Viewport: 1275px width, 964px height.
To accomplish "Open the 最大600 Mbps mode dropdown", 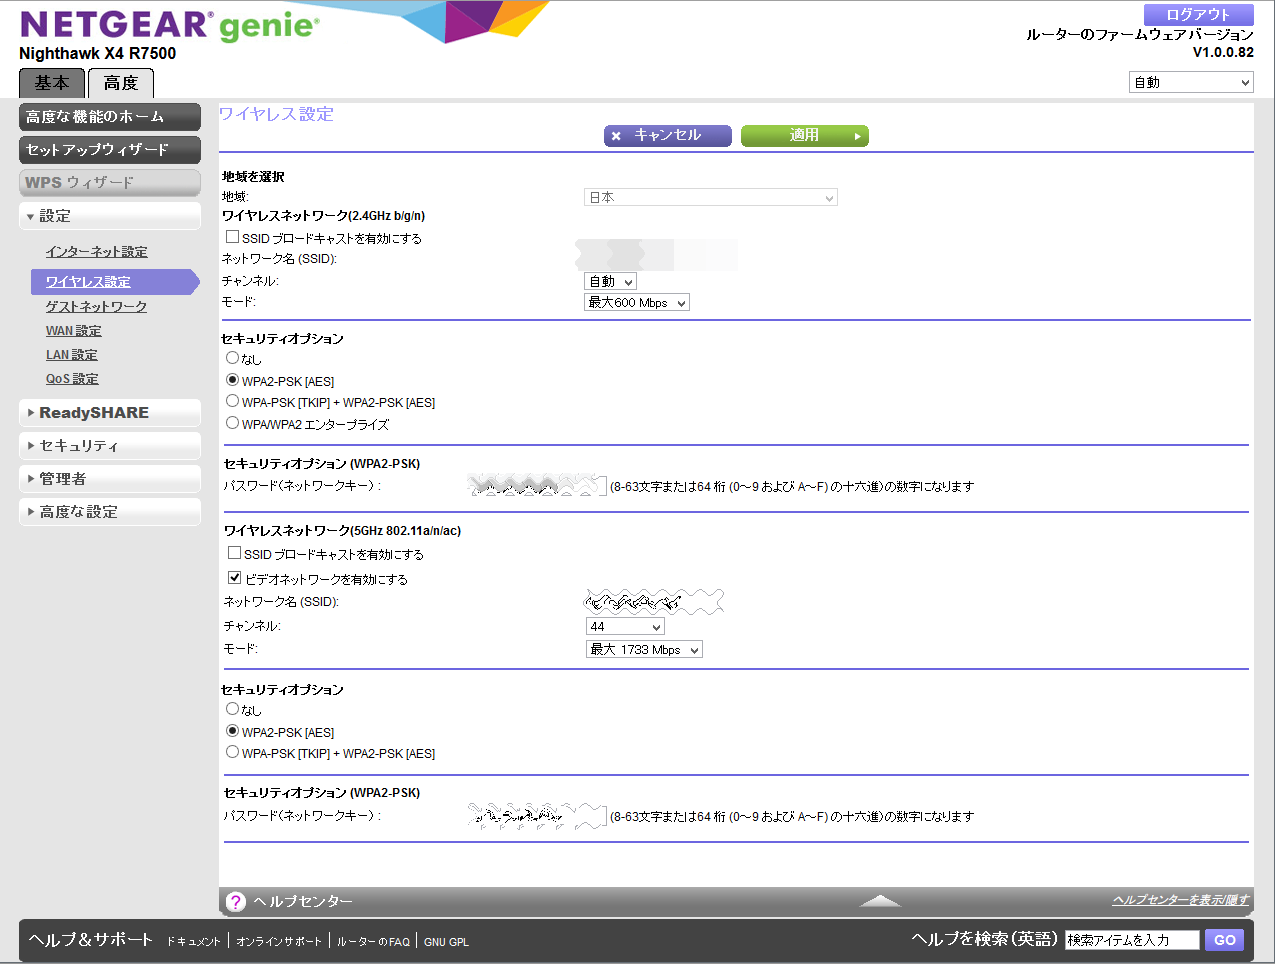I will coord(637,303).
